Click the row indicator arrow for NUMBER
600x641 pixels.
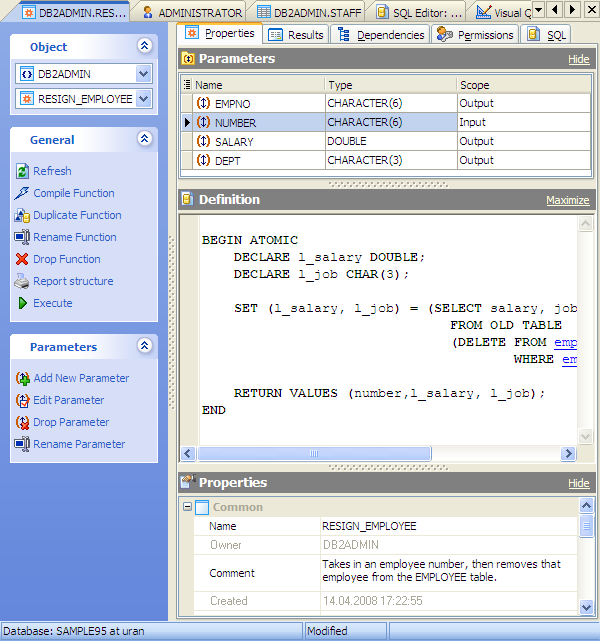187,122
